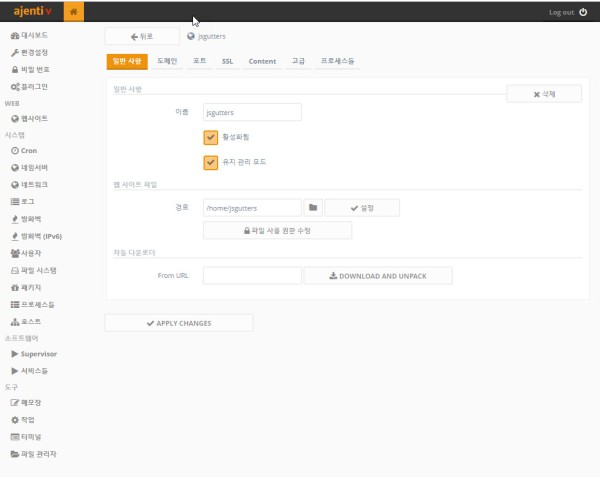Go to home via the orange house icon
Image resolution: width=600 pixels, height=477 pixels.
coord(73,12)
